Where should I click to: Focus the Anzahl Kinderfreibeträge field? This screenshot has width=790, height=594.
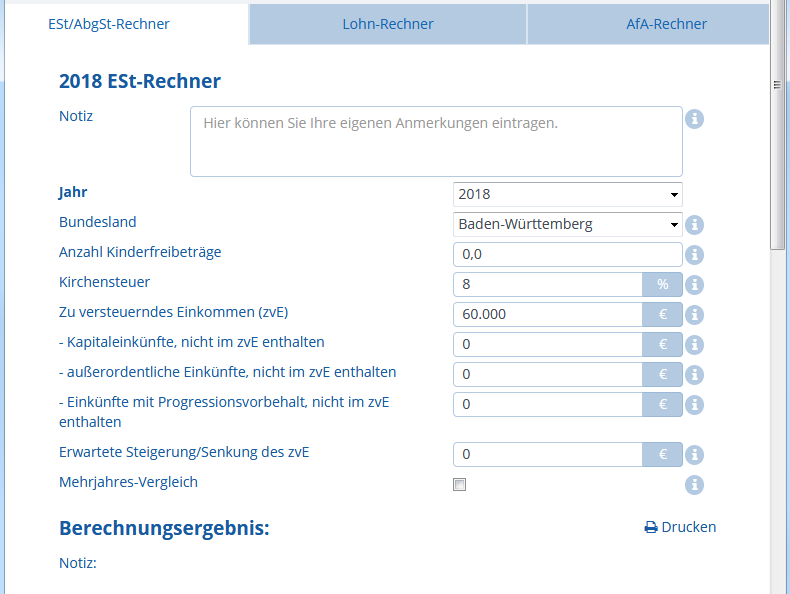point(568,254)
